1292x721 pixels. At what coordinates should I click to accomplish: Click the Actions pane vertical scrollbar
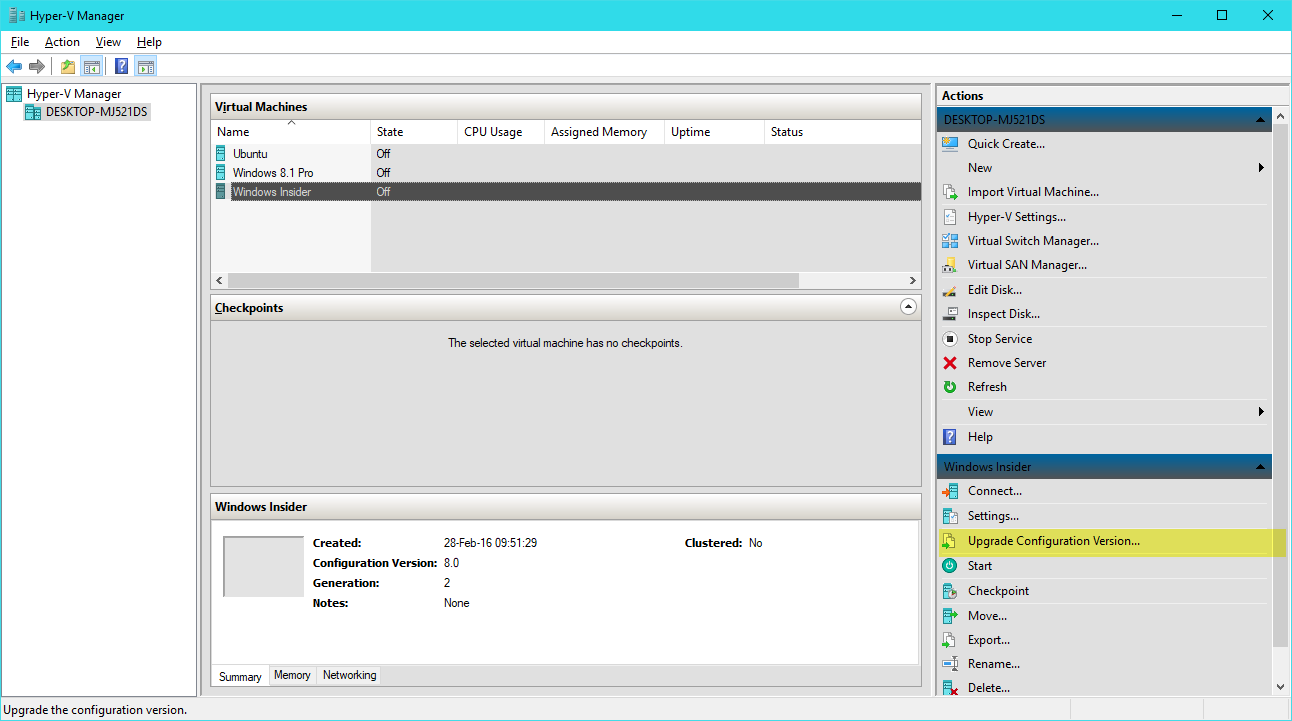pyautogui.click(x=1281, y=385)
